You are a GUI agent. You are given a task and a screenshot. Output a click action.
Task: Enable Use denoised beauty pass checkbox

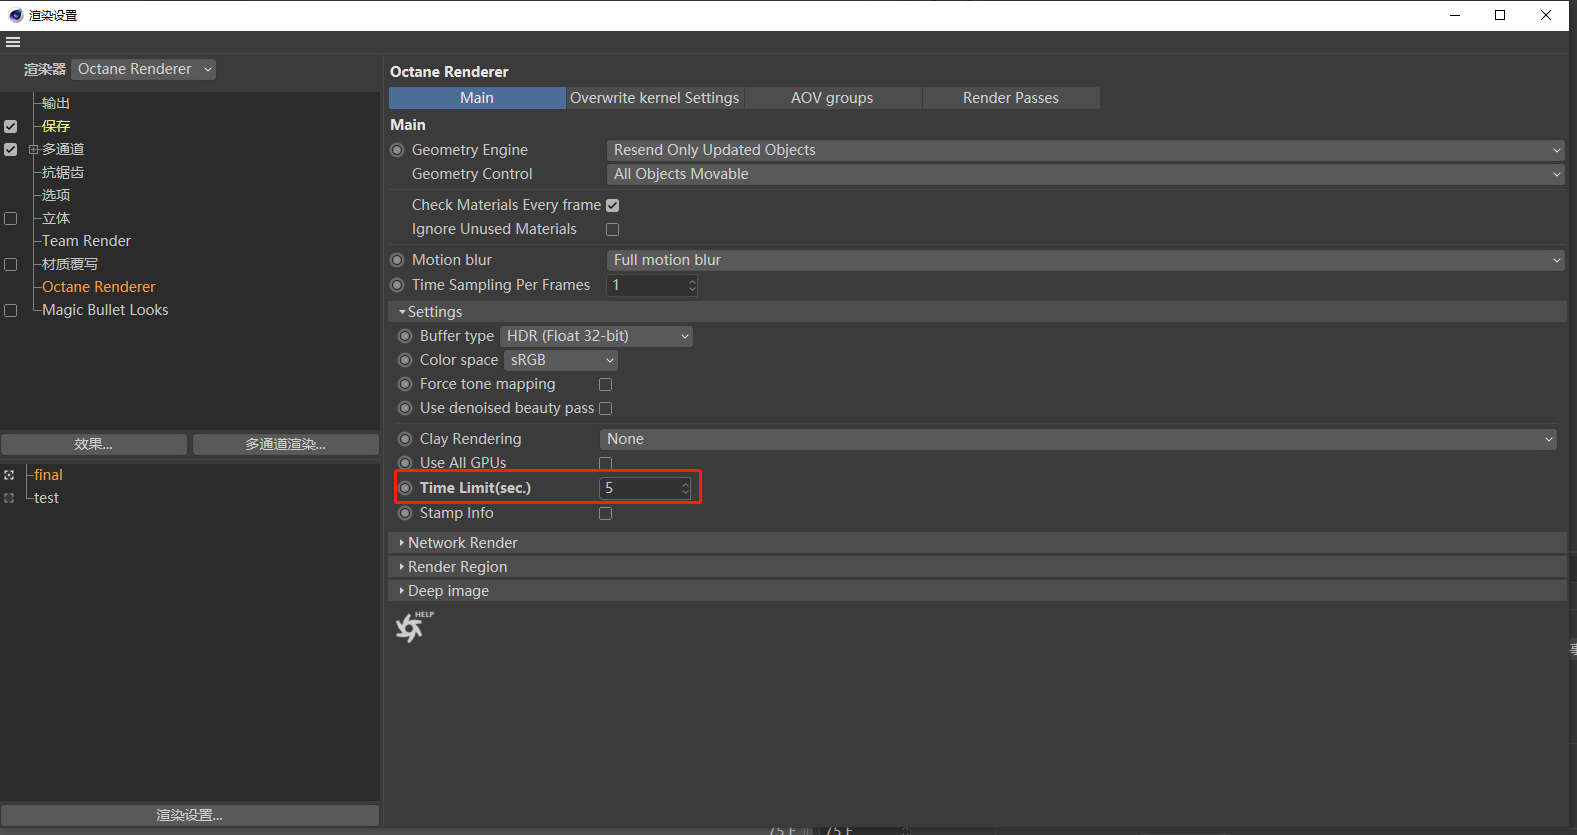click(x=605, y=408)
